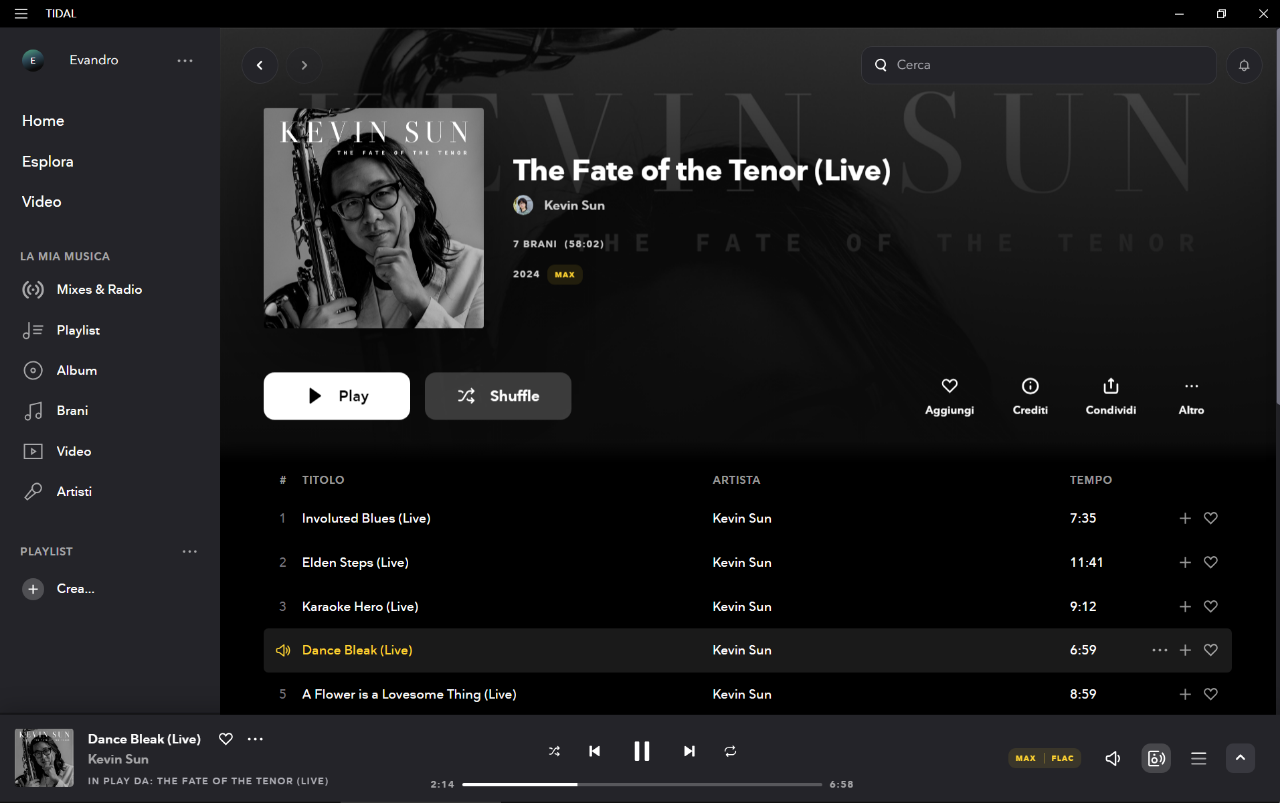The image size is (1280, 803).
Task: Open the play queue icon
Action: [x=1198, y=758]
